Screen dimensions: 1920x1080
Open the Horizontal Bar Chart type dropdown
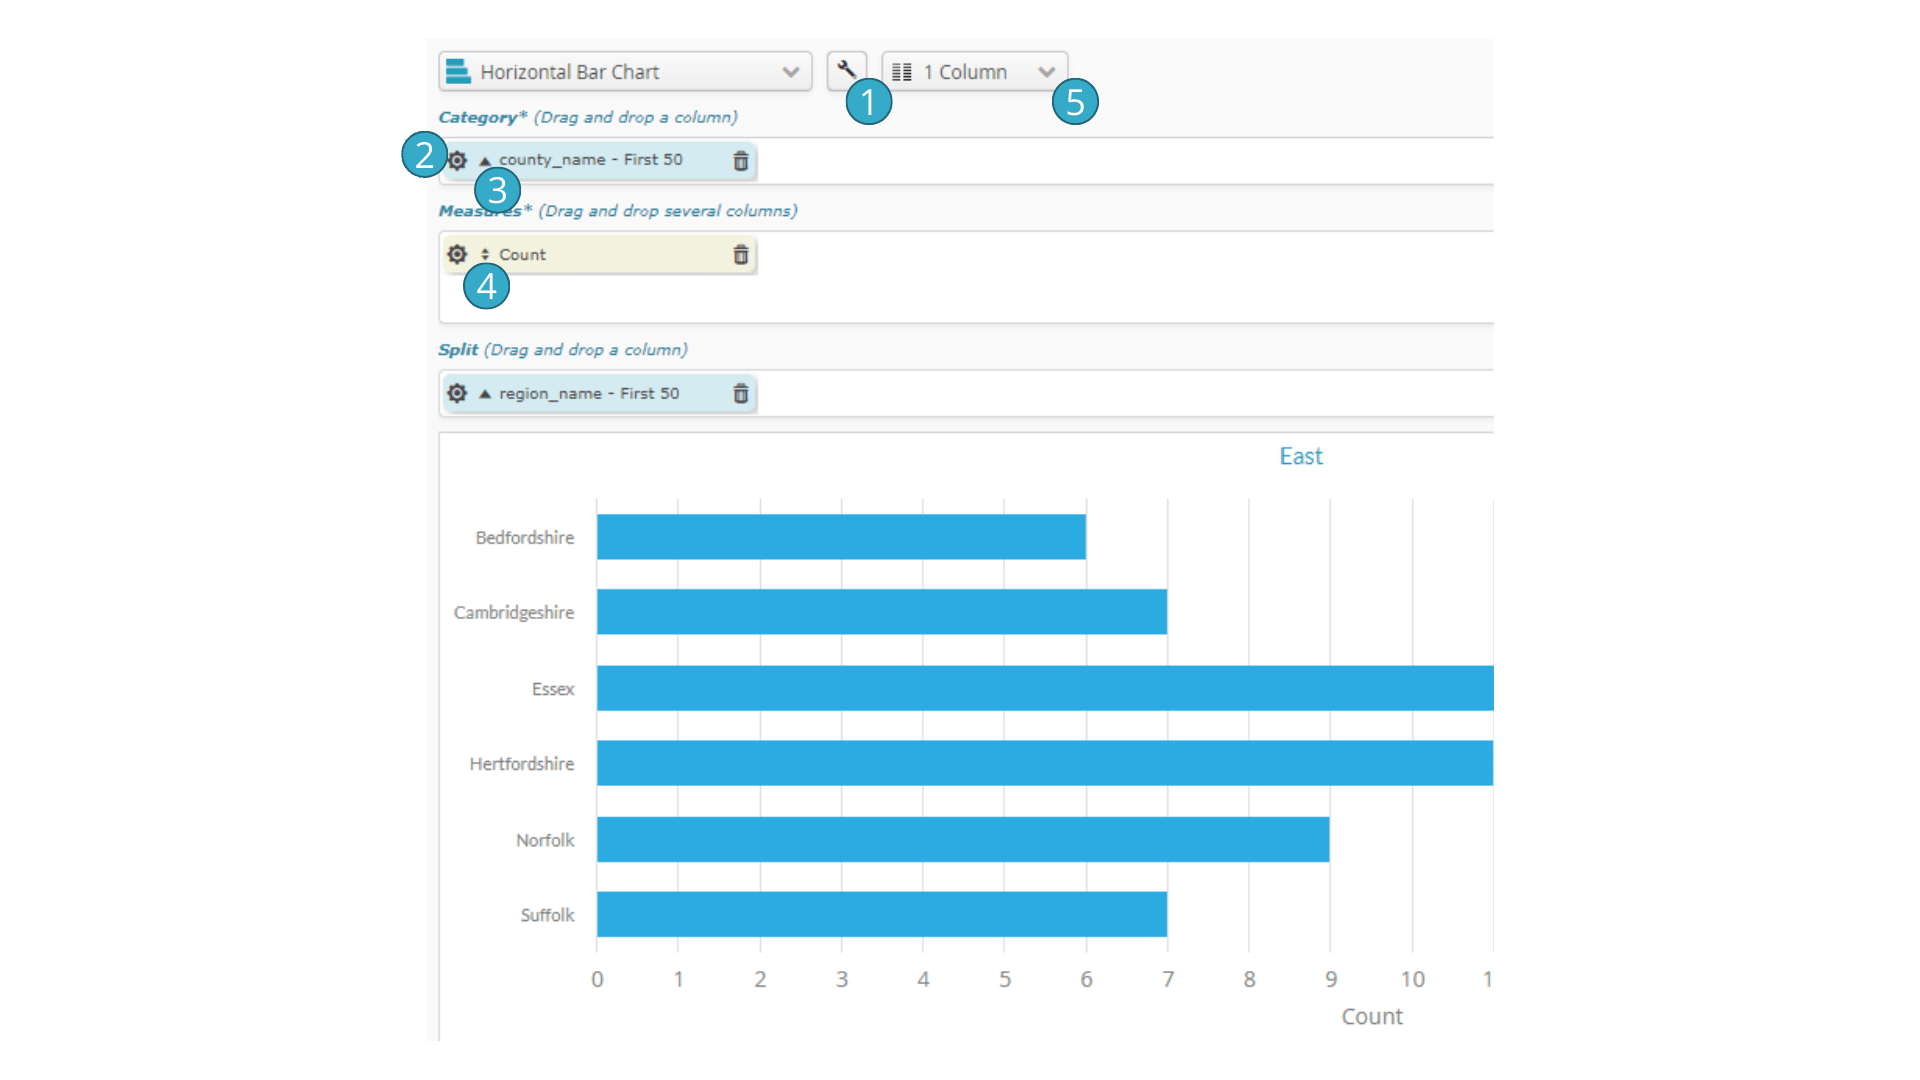625,72
